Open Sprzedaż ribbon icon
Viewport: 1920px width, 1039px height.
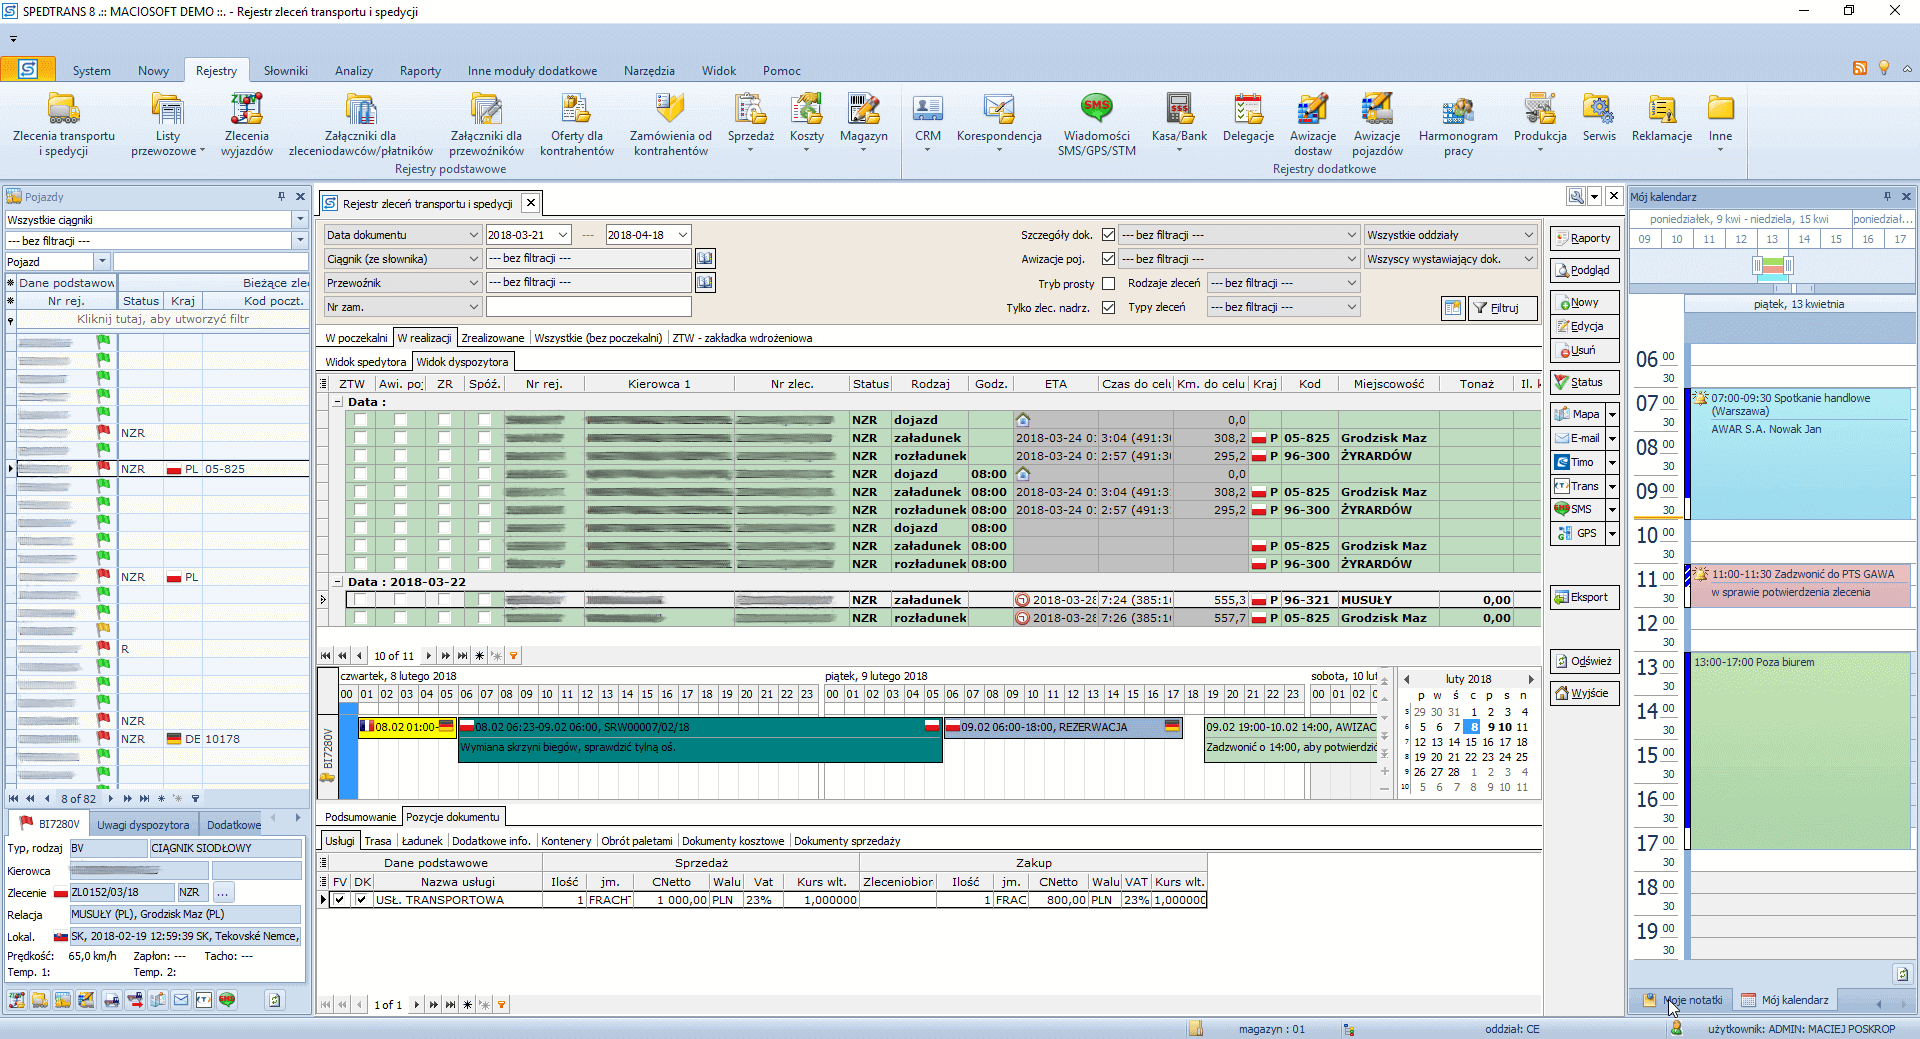pos(751,124)
